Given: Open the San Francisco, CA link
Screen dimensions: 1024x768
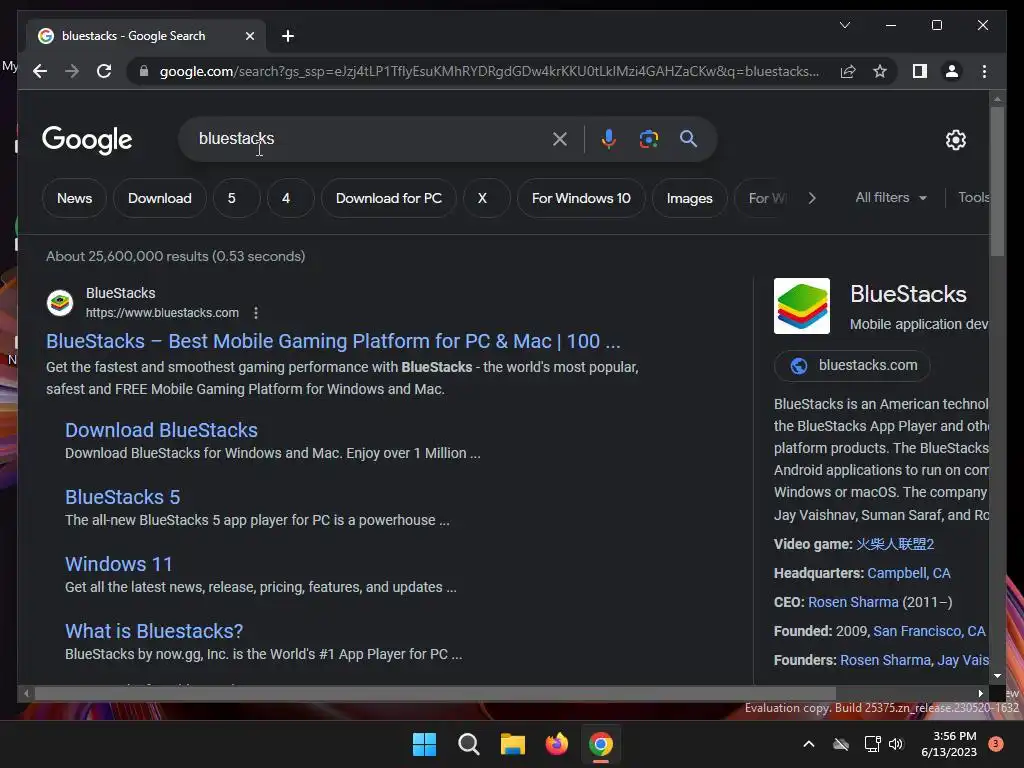Looking at the screenshot, I should click(929, 631).
